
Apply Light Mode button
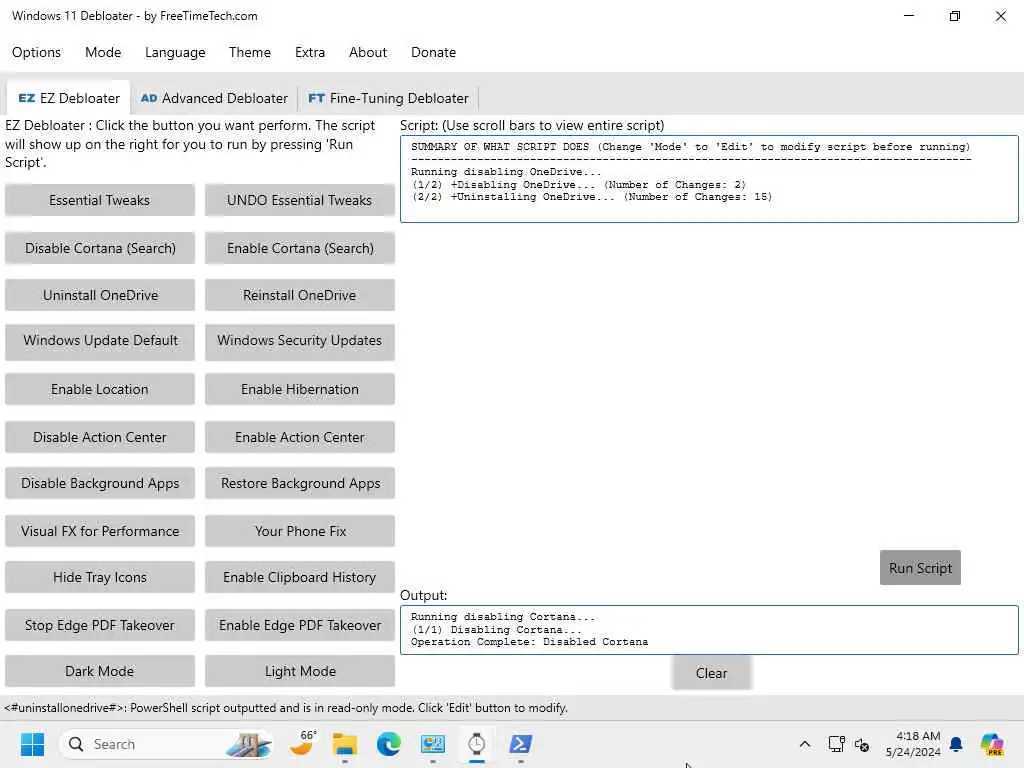pyautogui.click(x=299, y=671)
